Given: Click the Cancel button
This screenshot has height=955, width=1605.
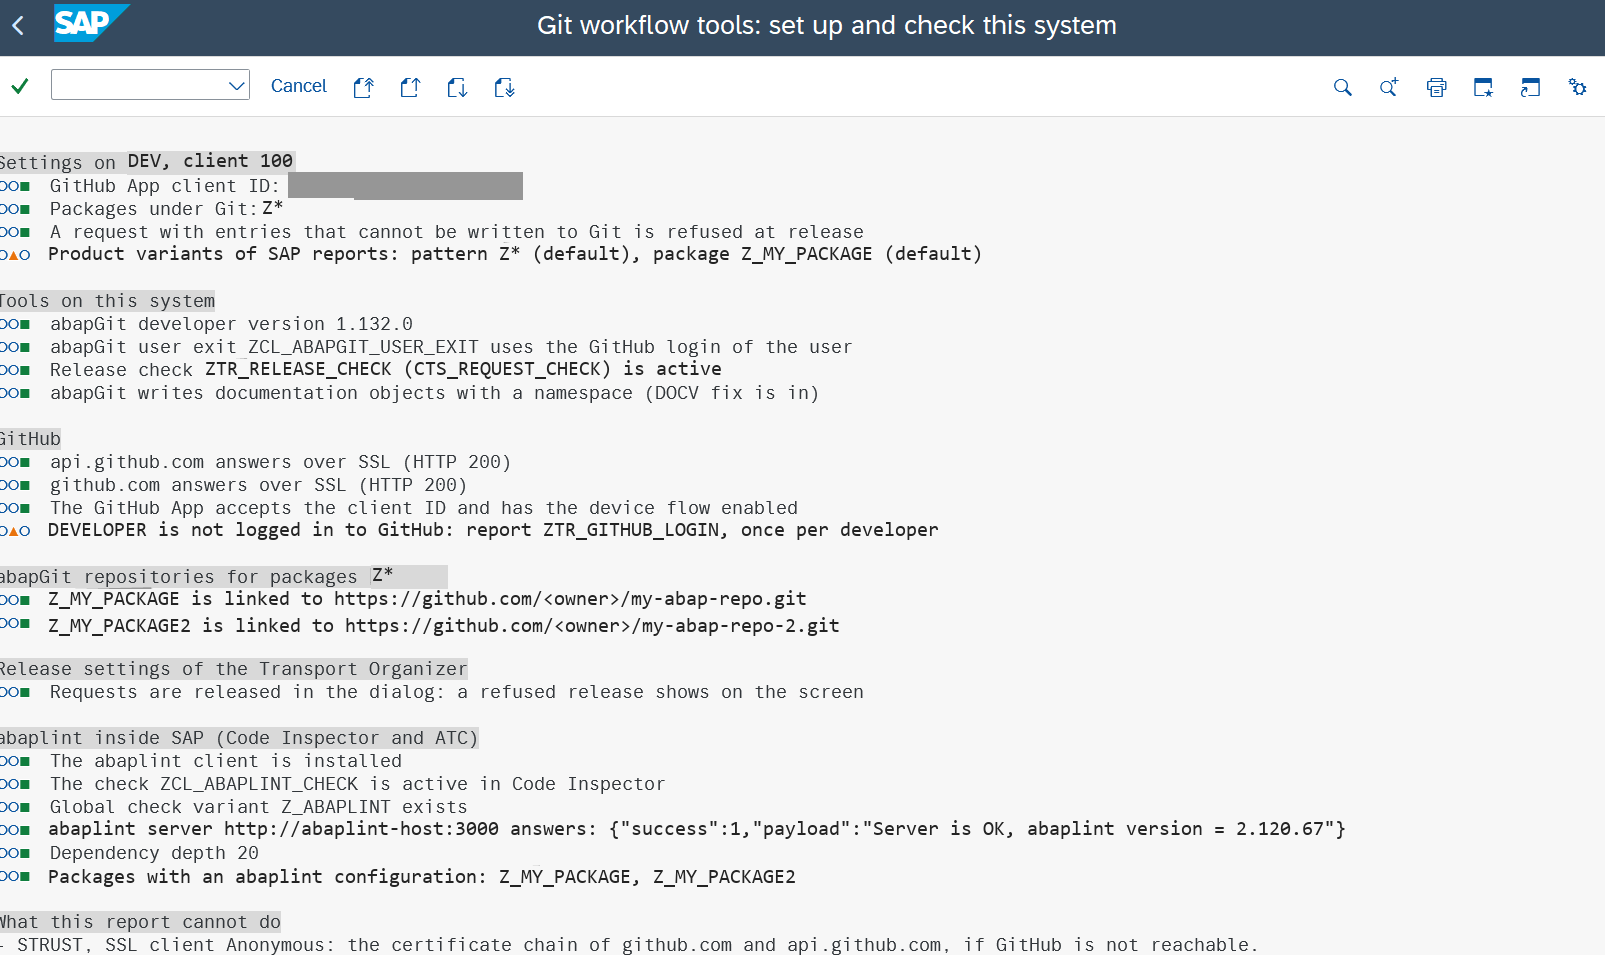Looking at the screenshot, I should (x=299, y=86).
